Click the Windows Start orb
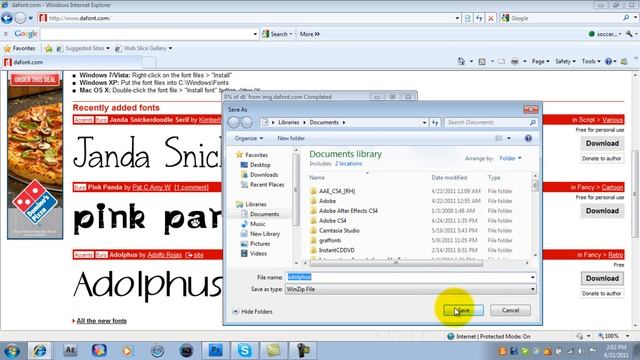 point(11,351)
